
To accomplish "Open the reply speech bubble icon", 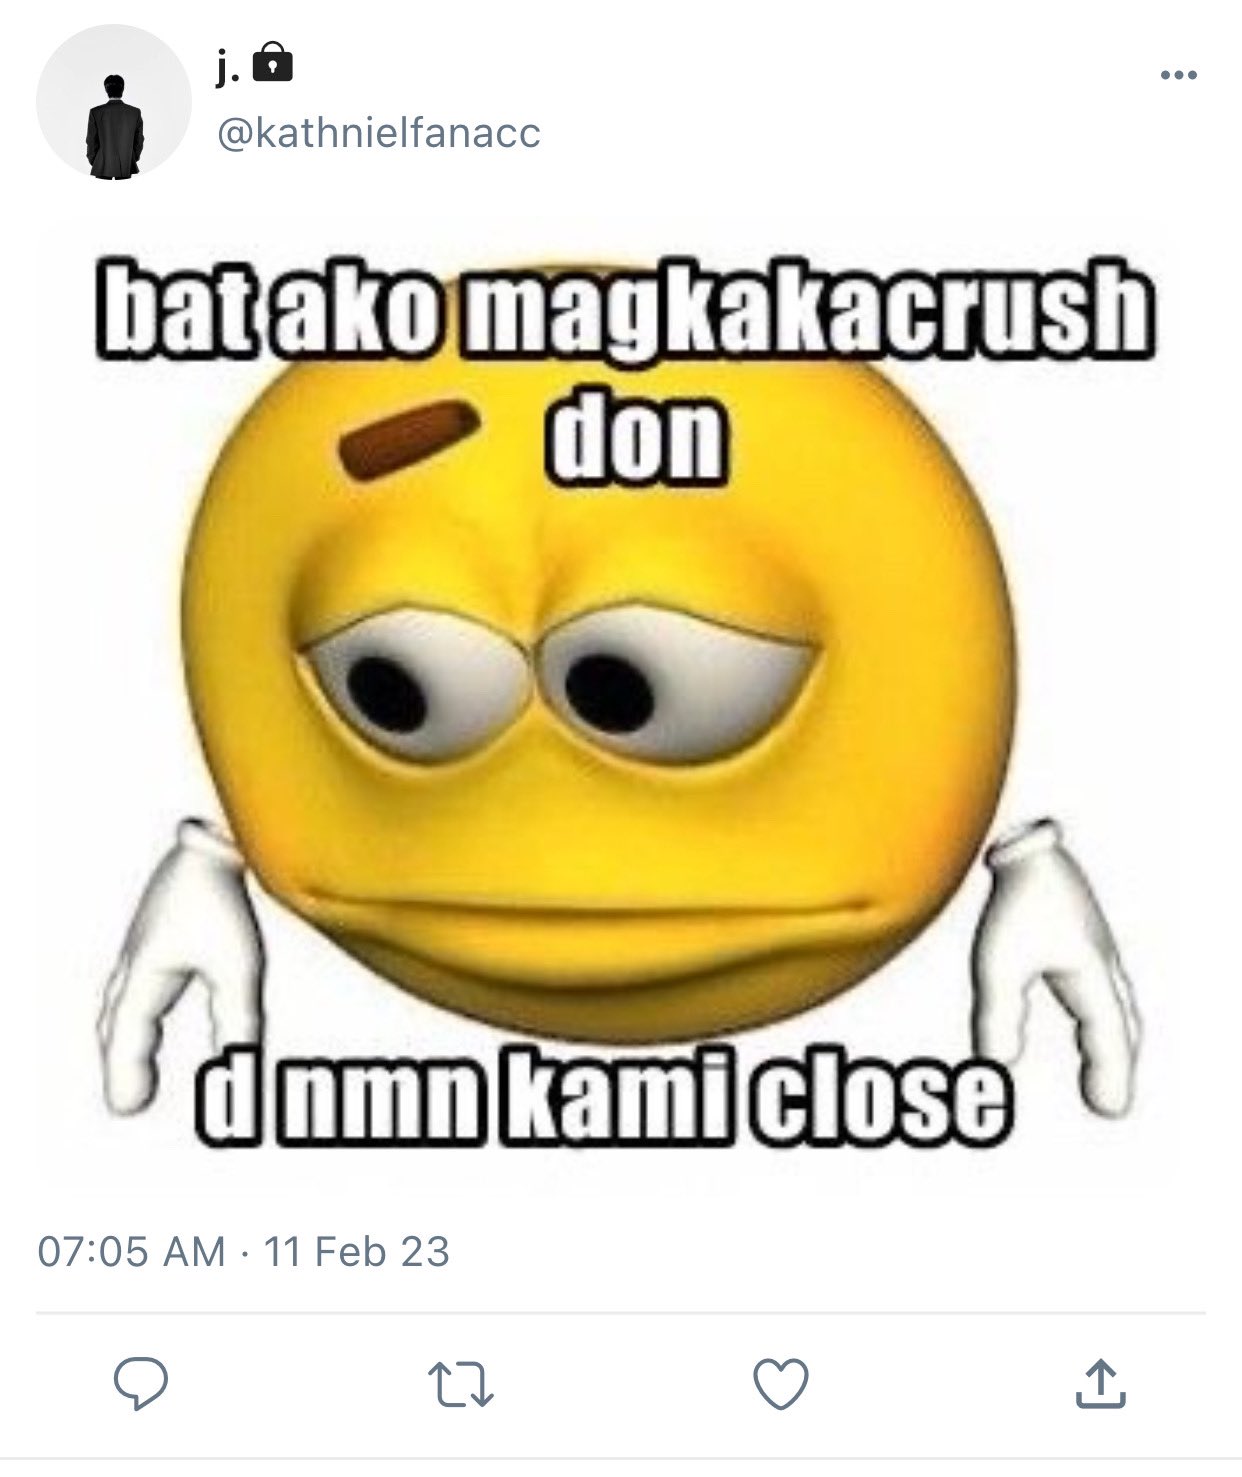I will pos(140,1384).
